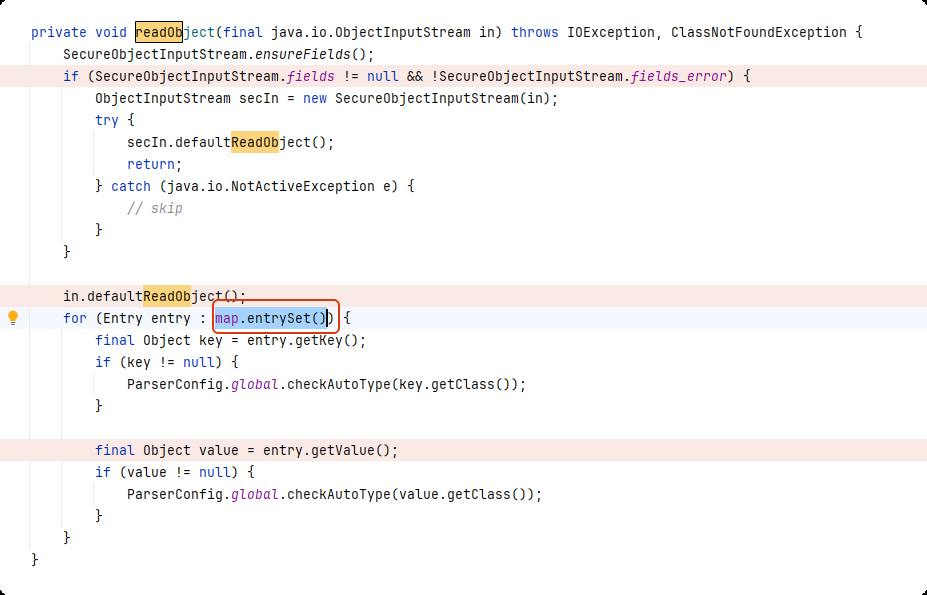Click the yellow lightbulb quick-fix icon

click(13, 318)
